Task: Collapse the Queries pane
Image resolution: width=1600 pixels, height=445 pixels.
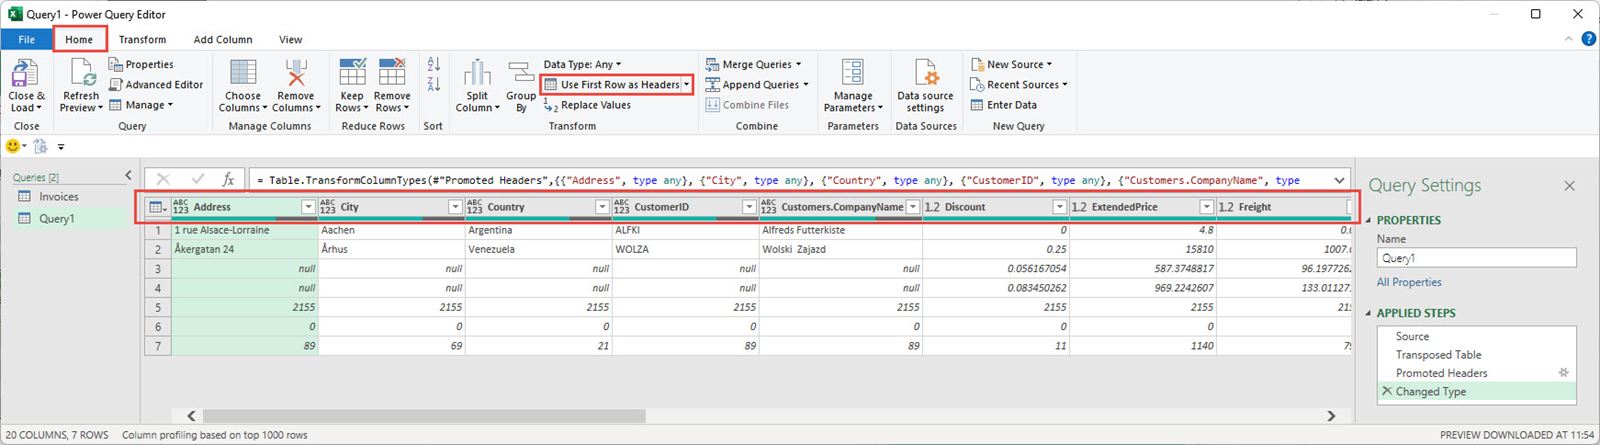Action: (128, 176)
